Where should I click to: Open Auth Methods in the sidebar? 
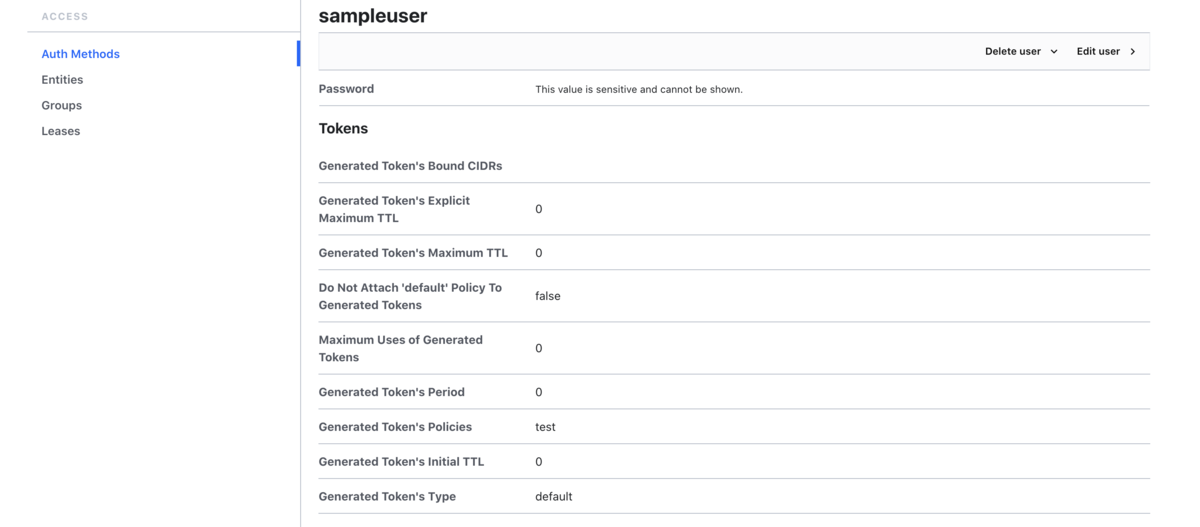click(x=80, y=54)
